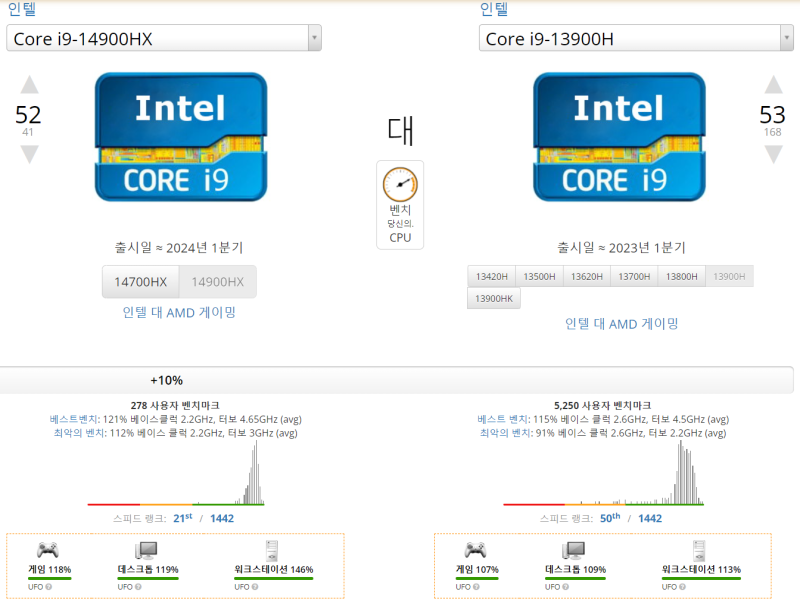Image resolution: width=800 pixels, height=602 pixels.
Task: Click the 278 사용자 벤치마크 heading
Action: (x=175, y=406)
